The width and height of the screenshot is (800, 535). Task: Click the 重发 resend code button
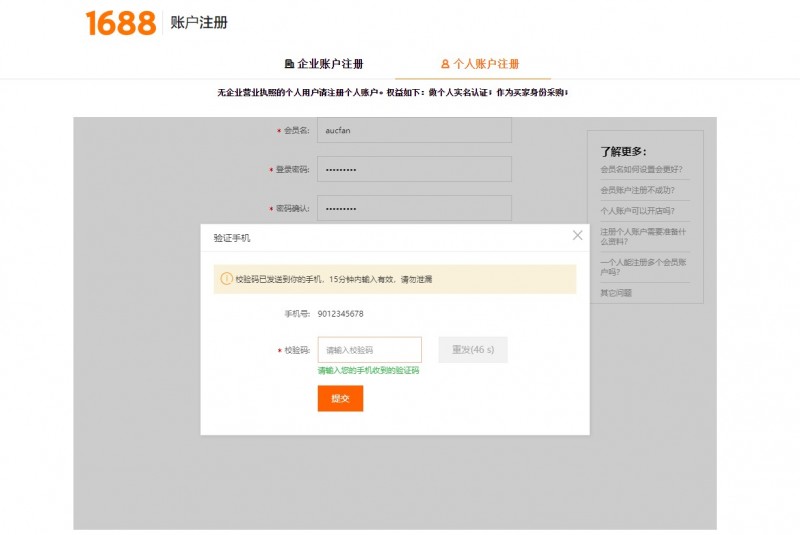[473, 350]
